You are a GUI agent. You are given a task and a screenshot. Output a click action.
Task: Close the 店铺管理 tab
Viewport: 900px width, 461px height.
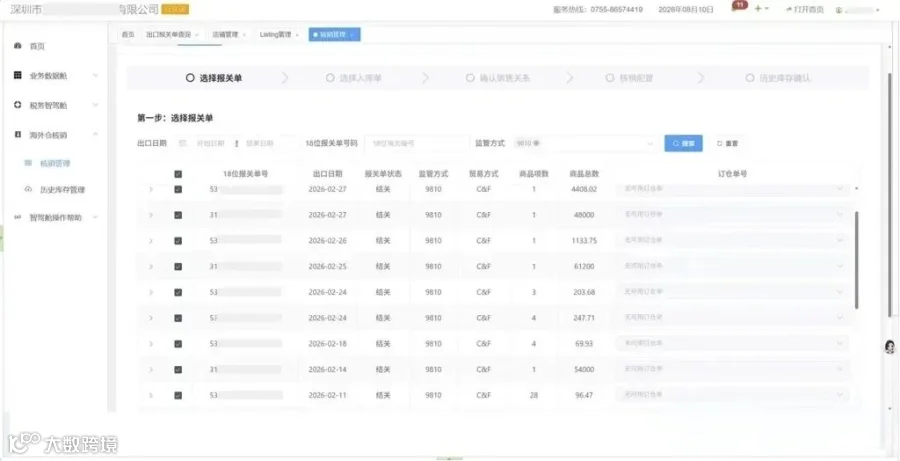pyautogui.click(x=244, y=35)
